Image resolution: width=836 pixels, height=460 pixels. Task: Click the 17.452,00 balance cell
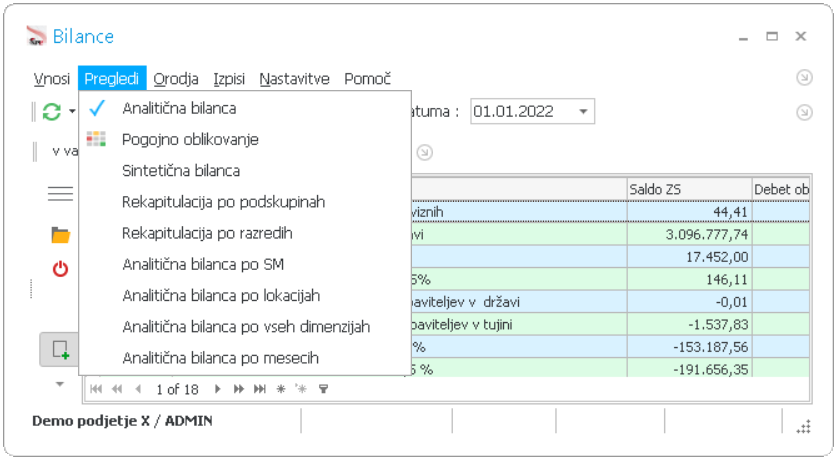(689, 257)
